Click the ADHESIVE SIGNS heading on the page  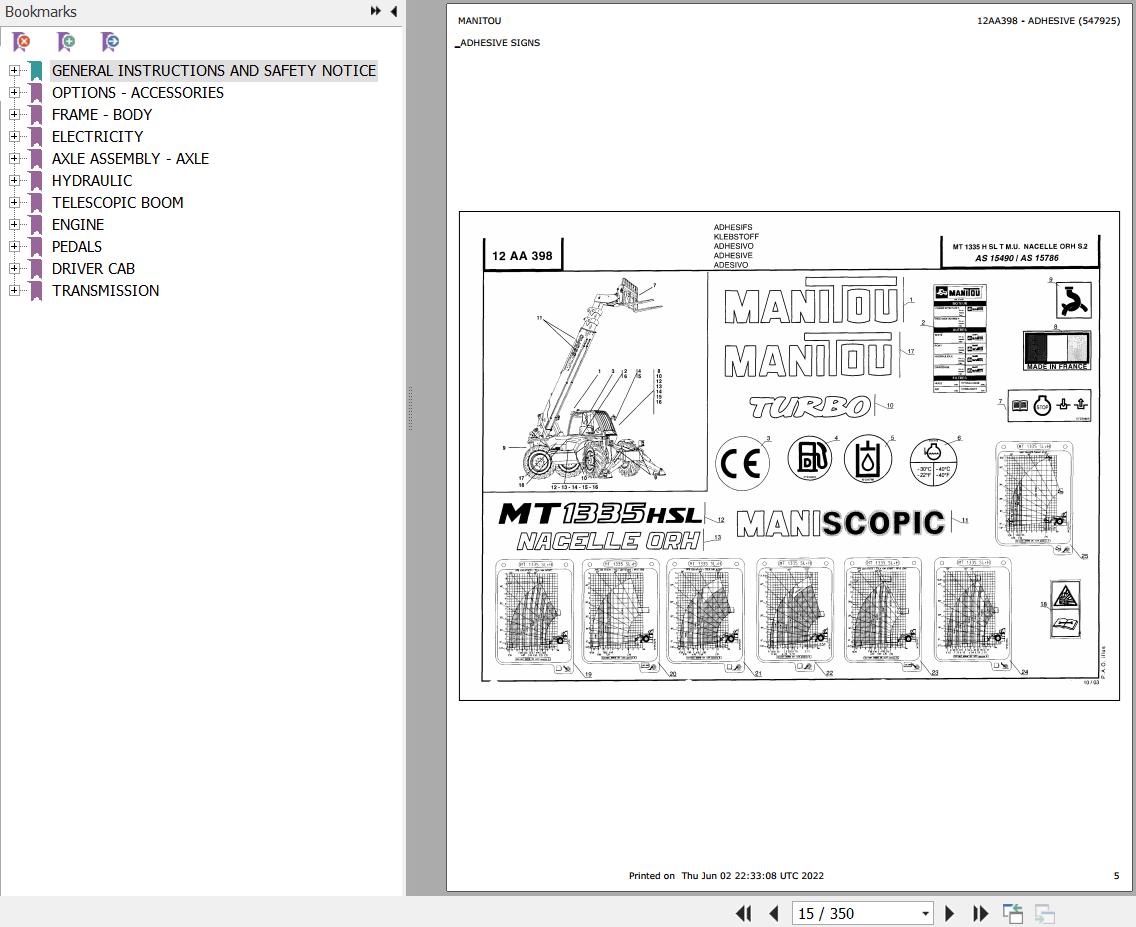[x=500, y=43]
